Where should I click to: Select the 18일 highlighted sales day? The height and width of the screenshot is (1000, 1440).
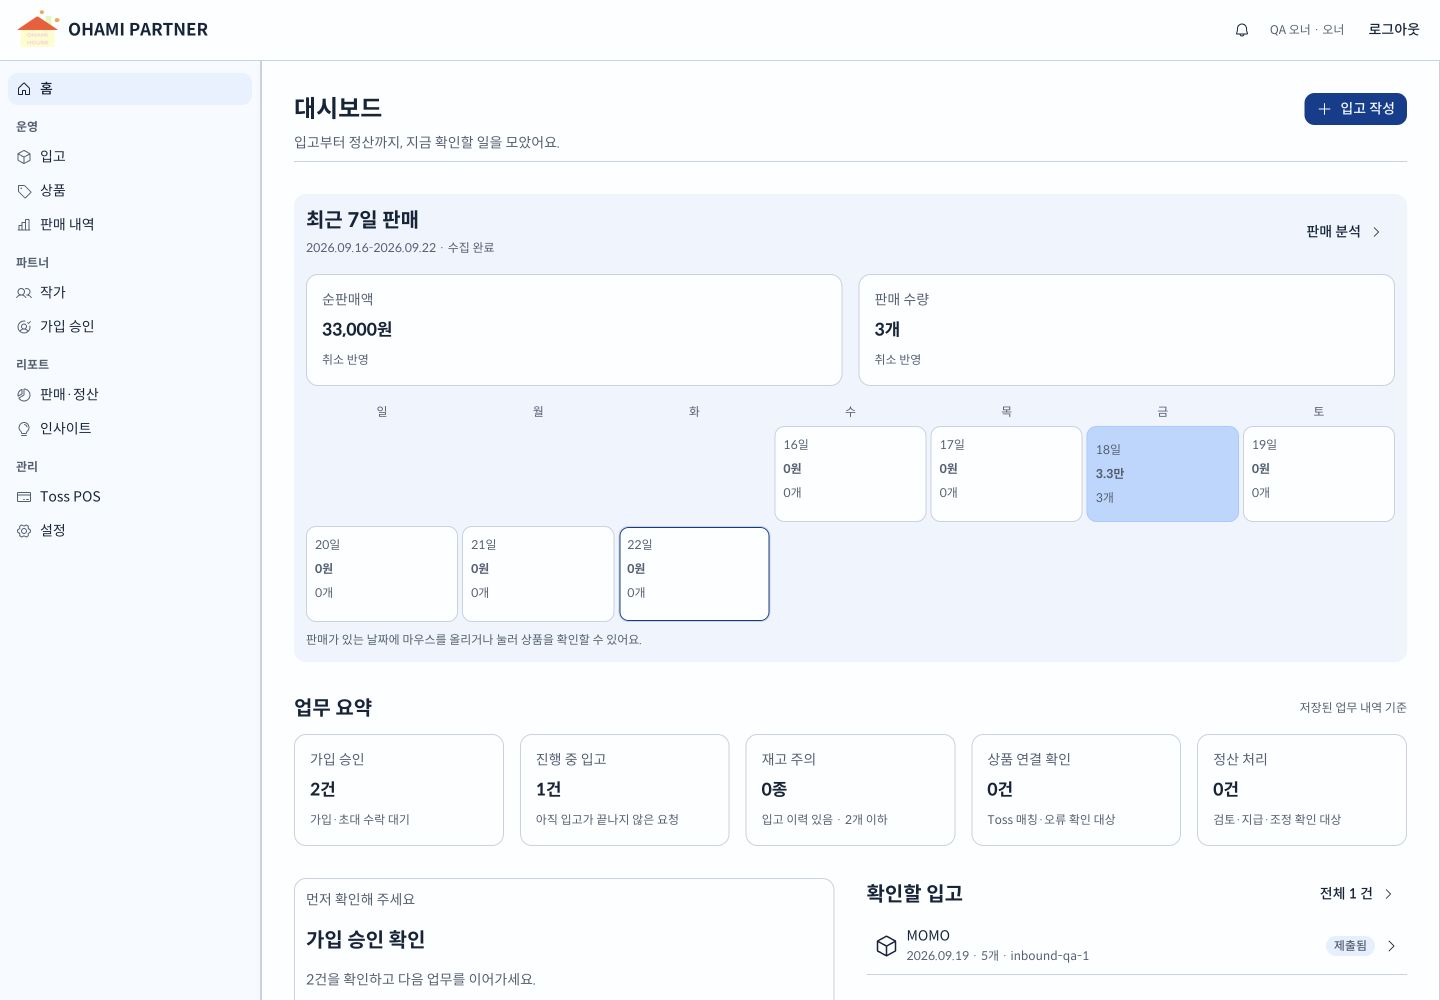point(1162,474)
